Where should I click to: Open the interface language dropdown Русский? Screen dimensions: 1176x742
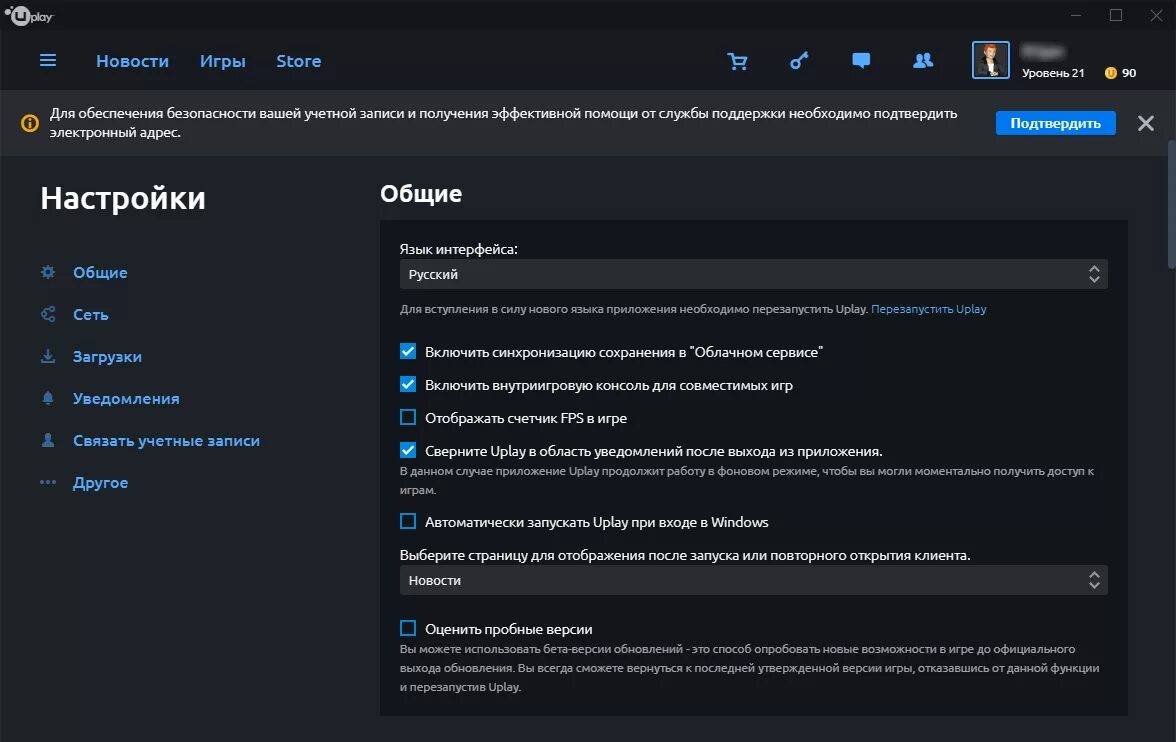[x=753, y=275]
